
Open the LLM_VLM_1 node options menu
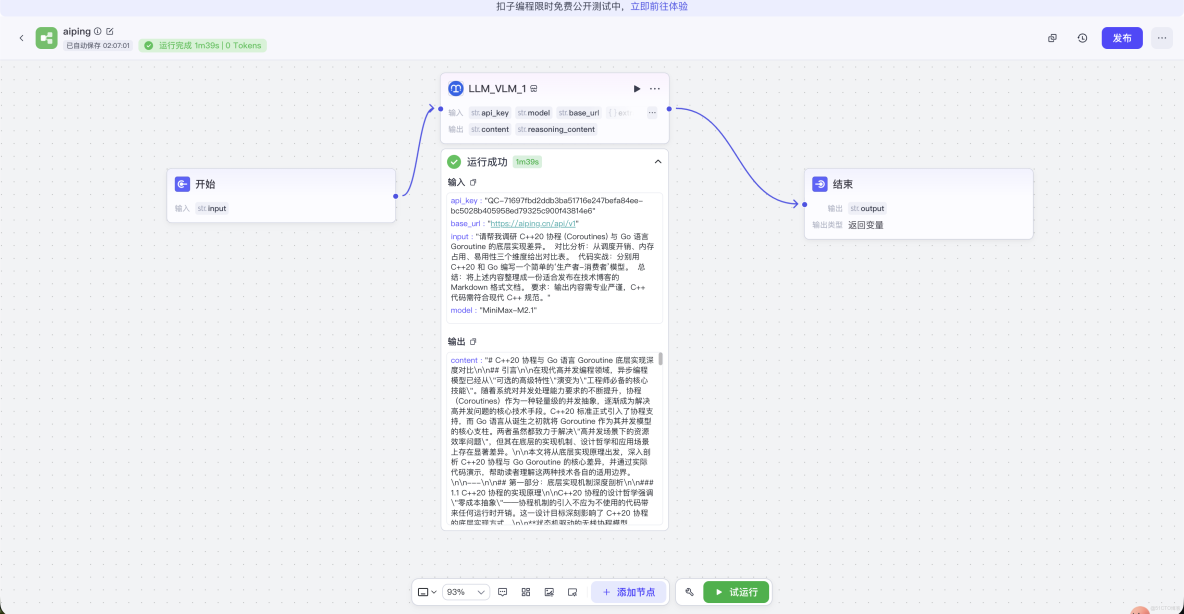click(655, 88)
